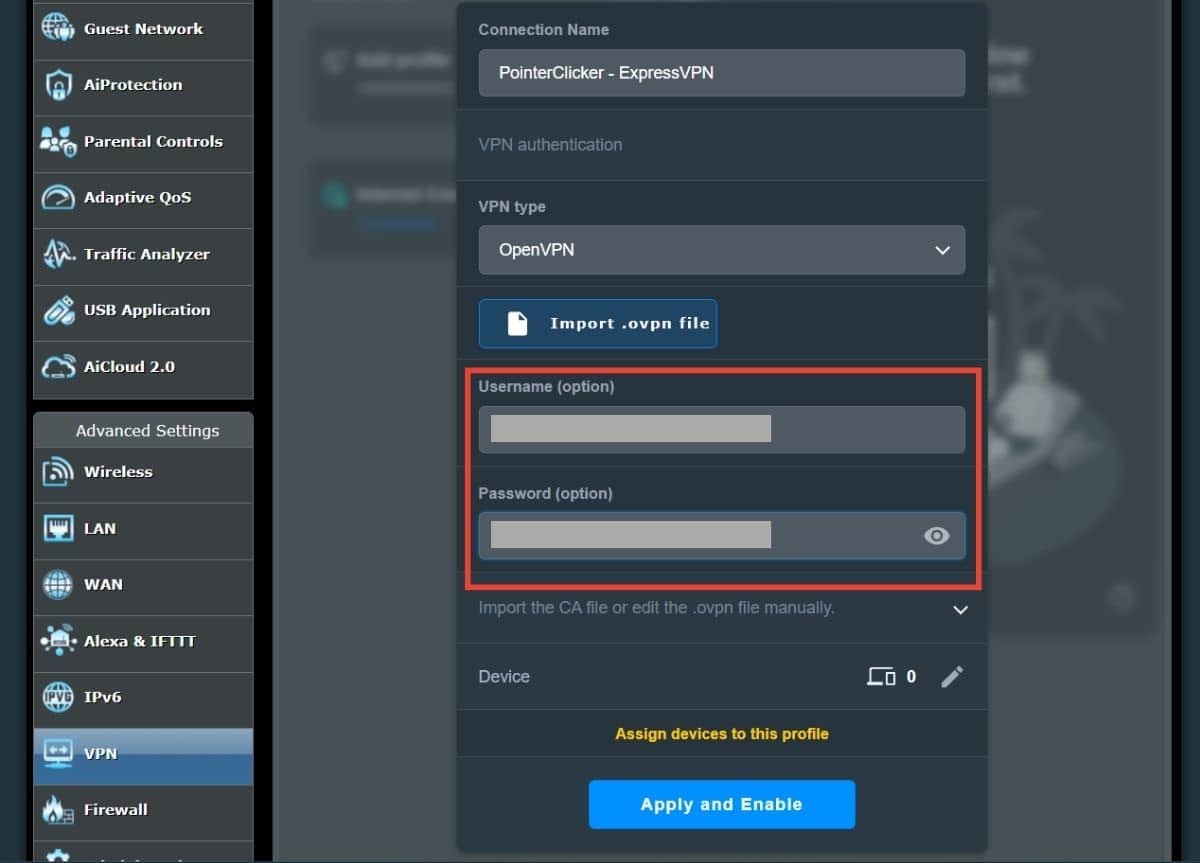Select the VPN sidebar icon
The width and height of the screenshot is (1200, 863).
58,753
